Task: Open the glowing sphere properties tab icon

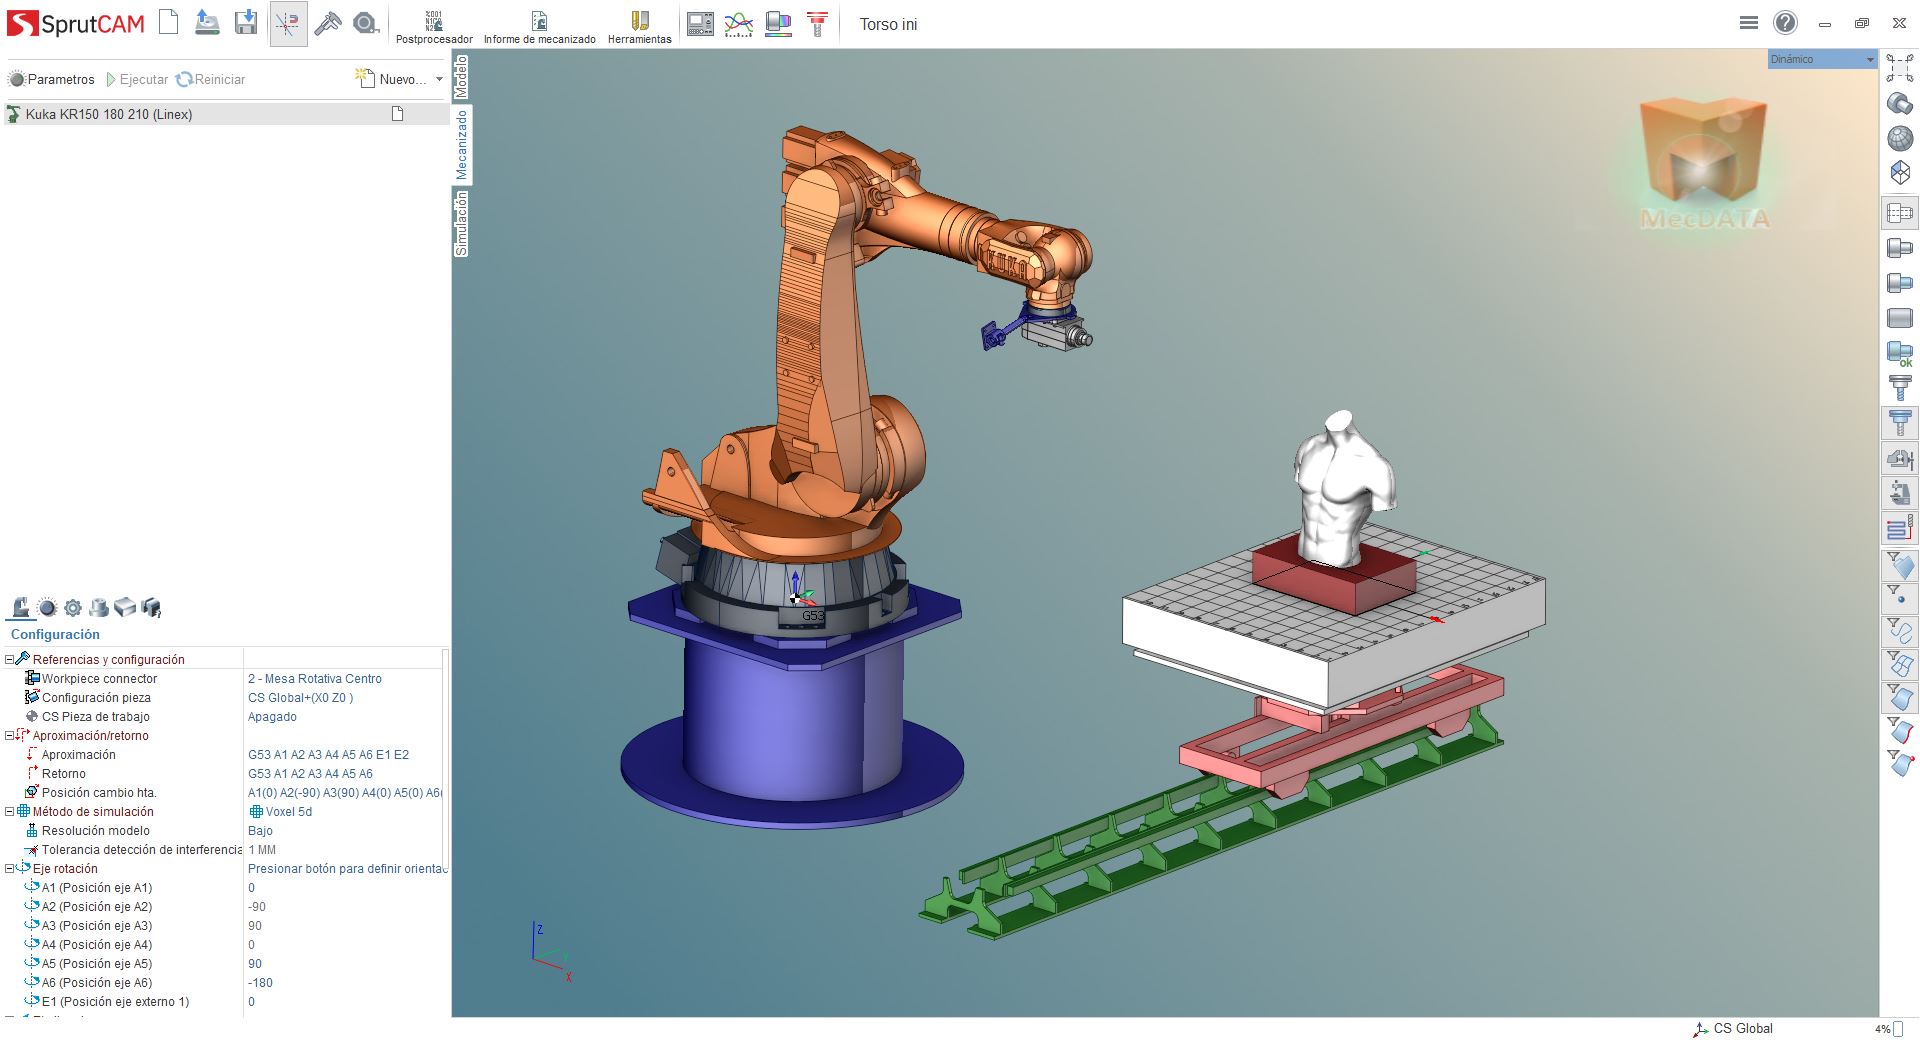Action: [x=47, y=607]
